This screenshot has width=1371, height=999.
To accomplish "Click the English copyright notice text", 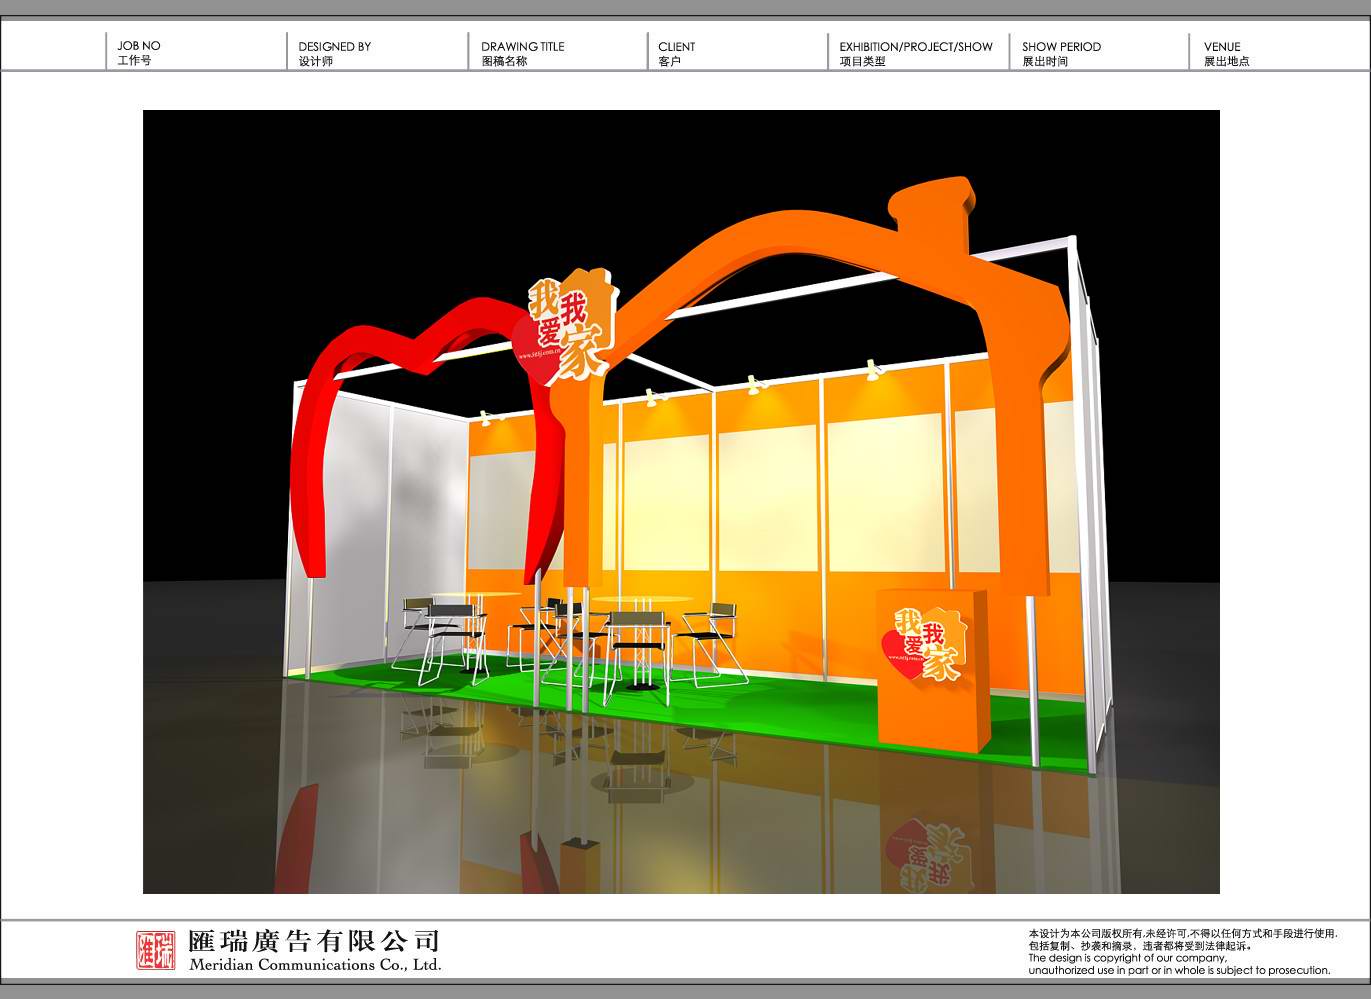I will pos(1179,964).
